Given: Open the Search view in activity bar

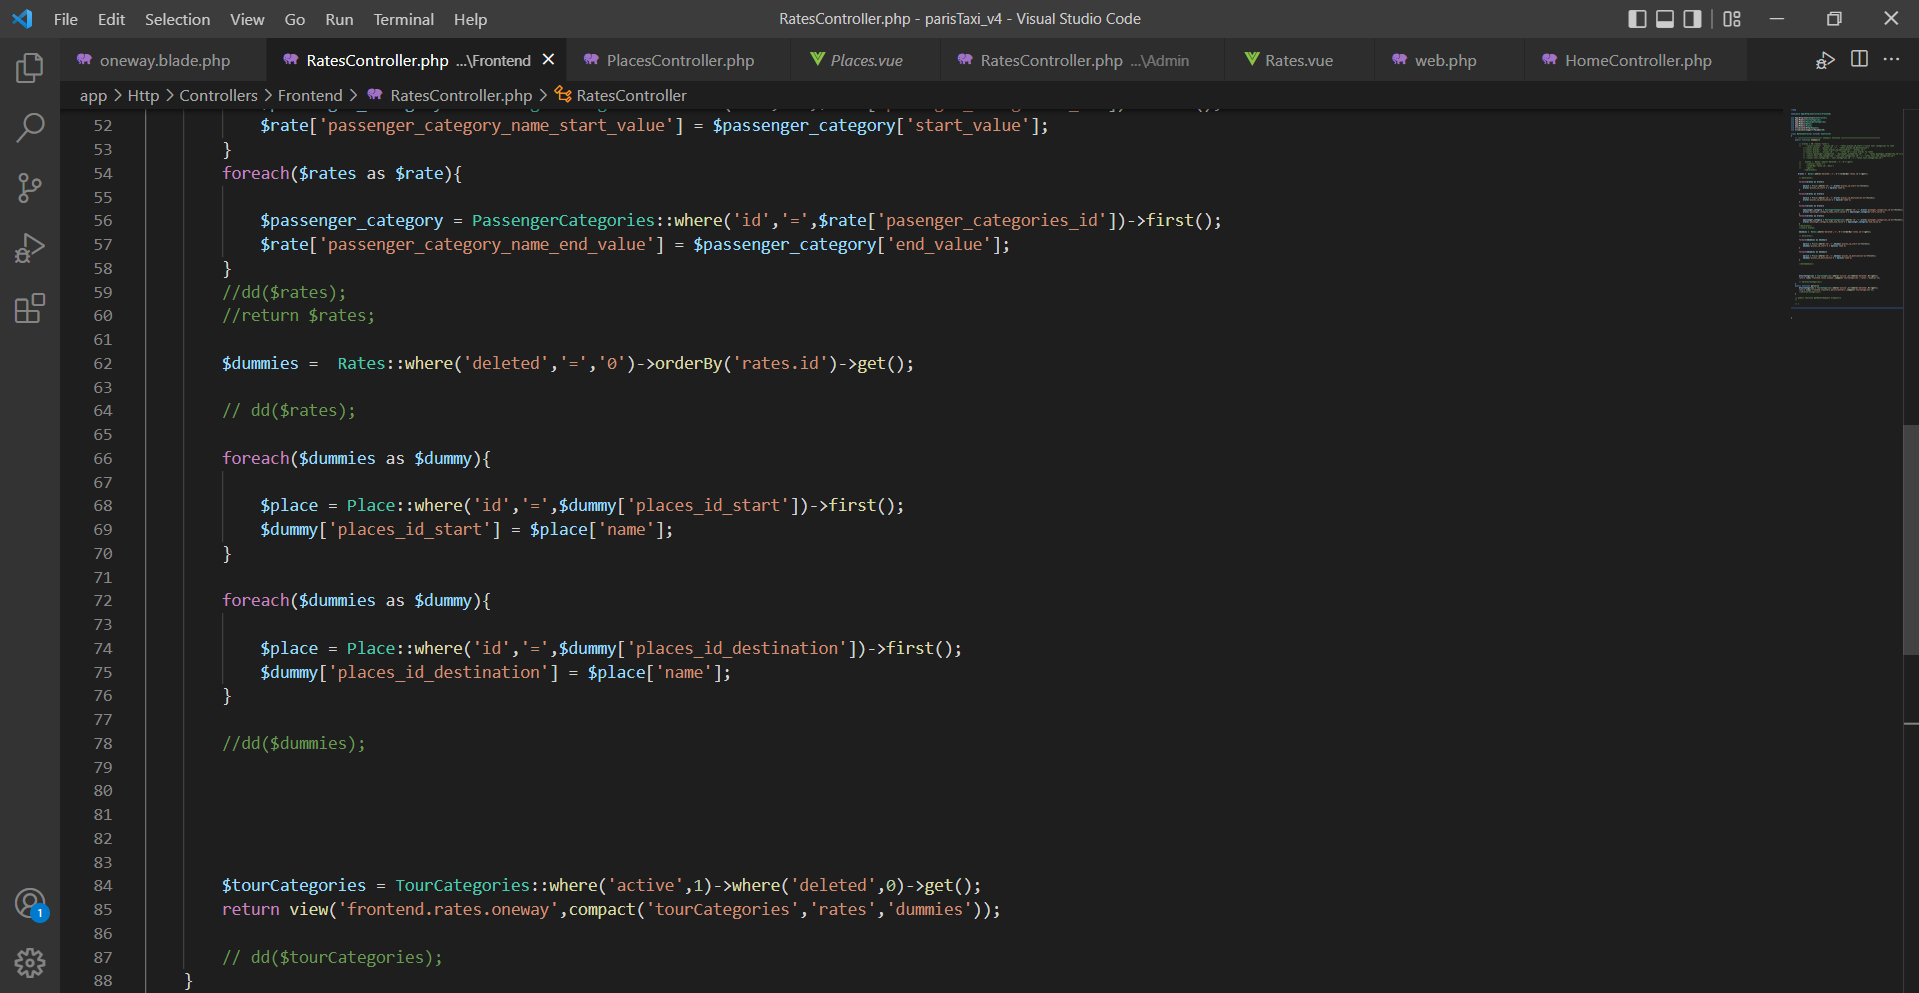Looking at the screenshot, I should (x=30, y=128).
